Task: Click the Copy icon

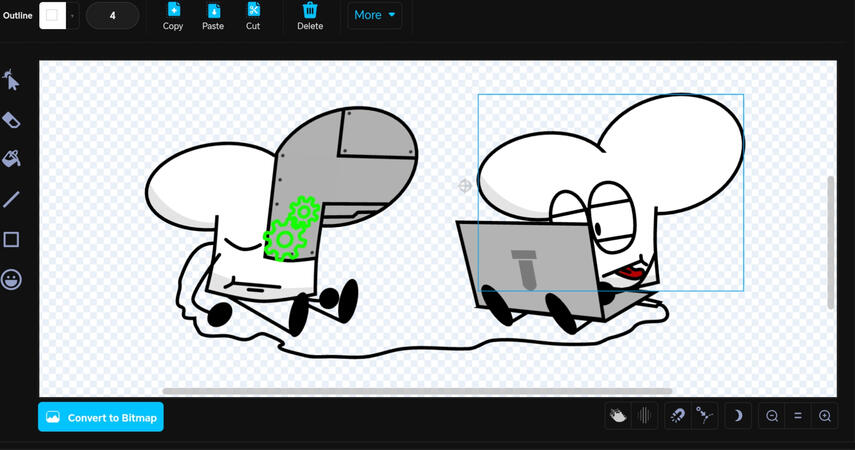Action: [x=173, y=15]
